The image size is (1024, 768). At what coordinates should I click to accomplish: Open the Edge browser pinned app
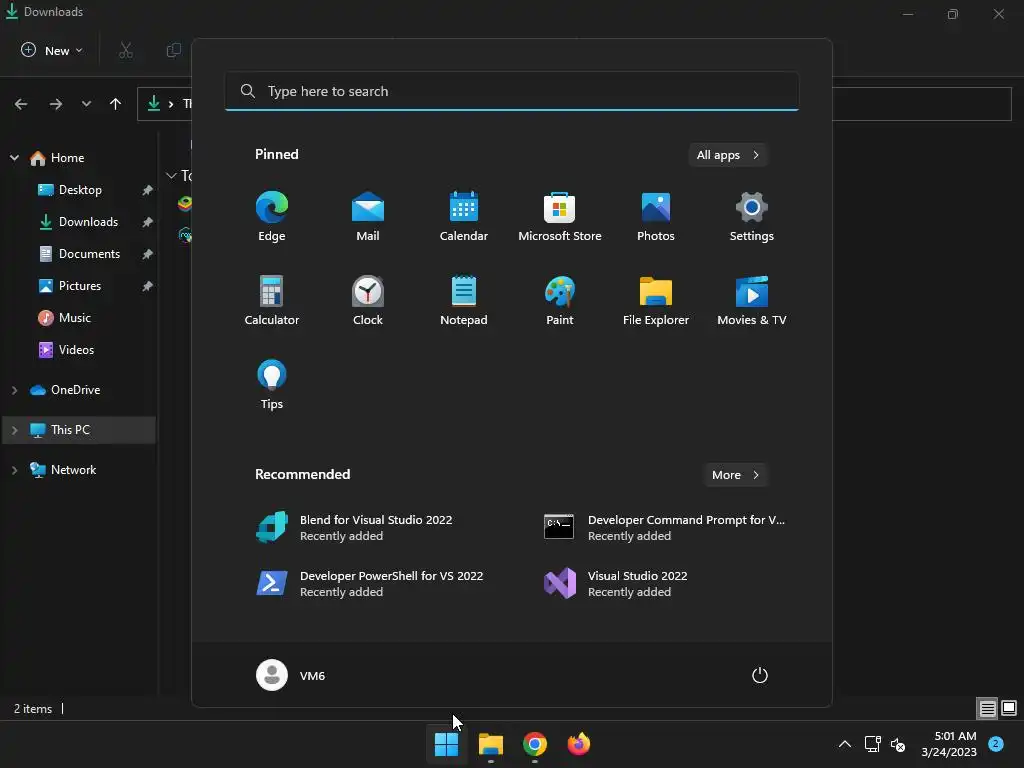[272, 216]
